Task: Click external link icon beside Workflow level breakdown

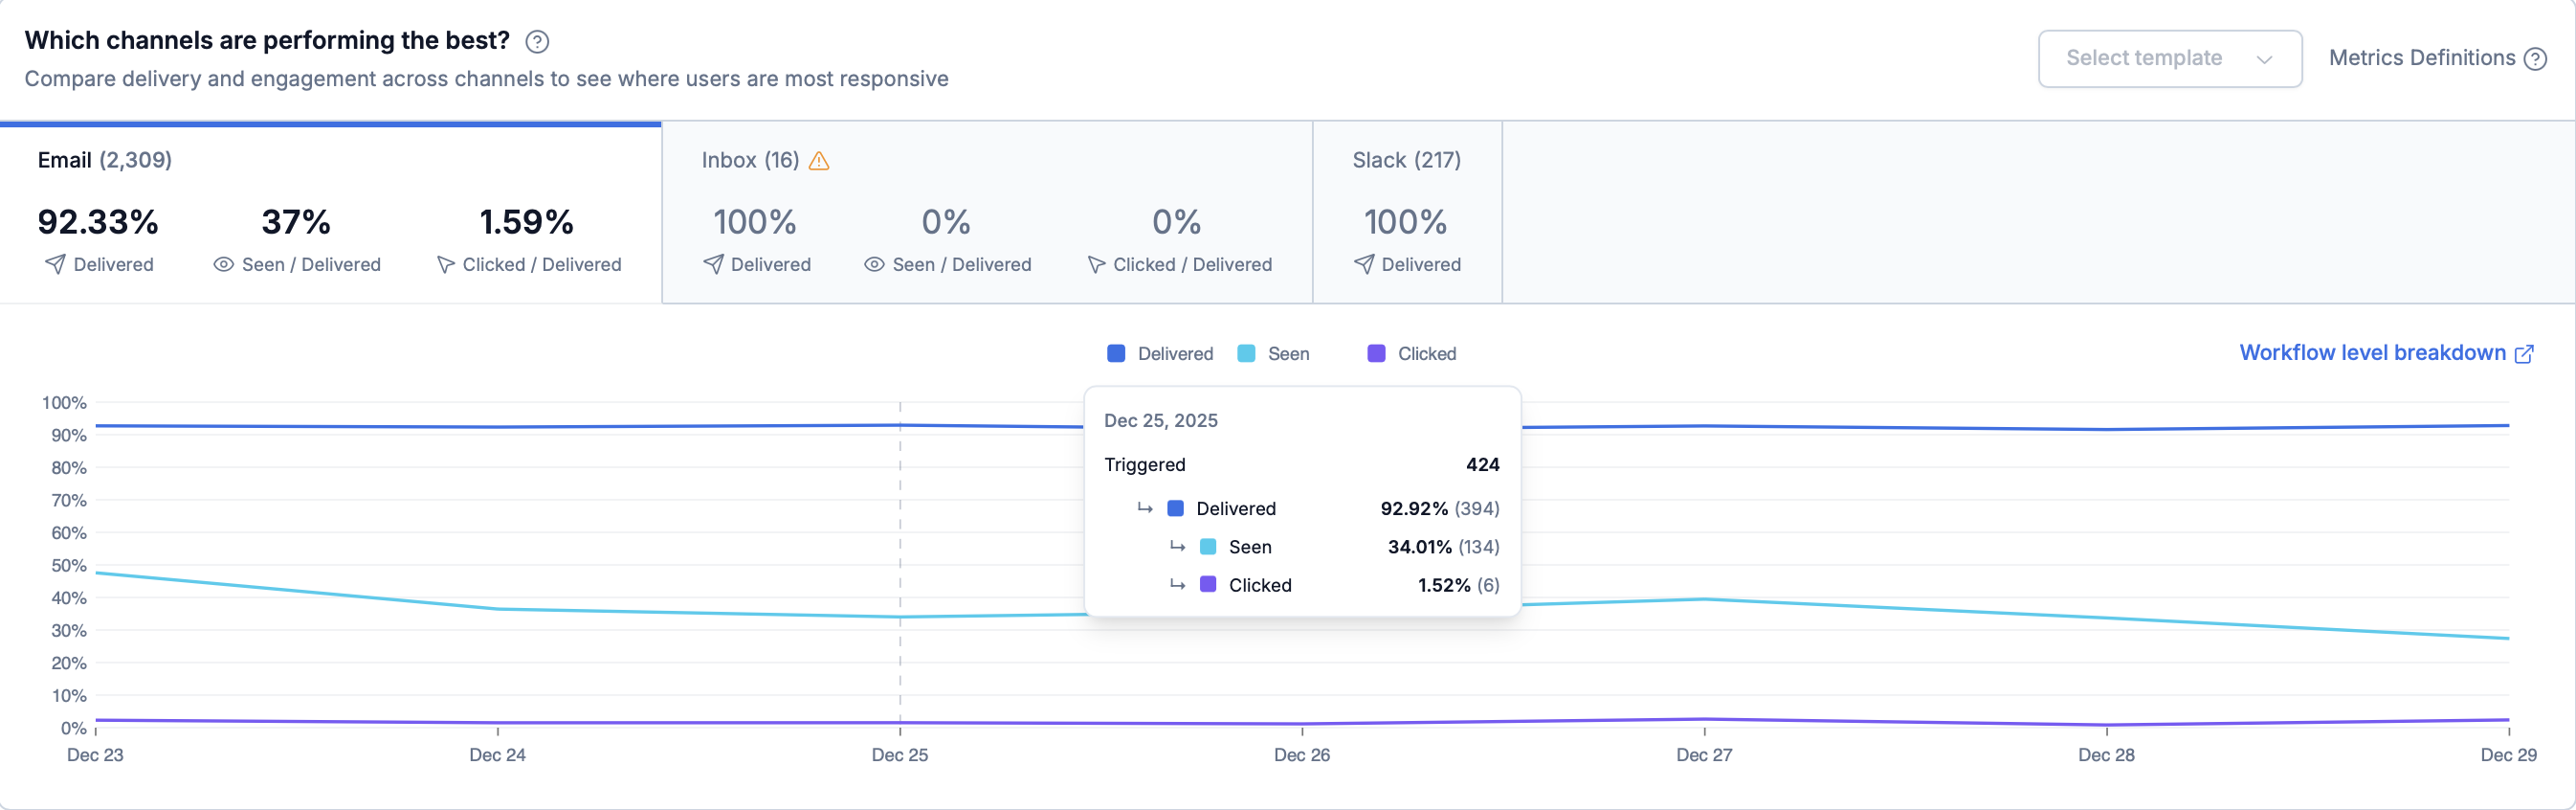Action: point(2524,354)
